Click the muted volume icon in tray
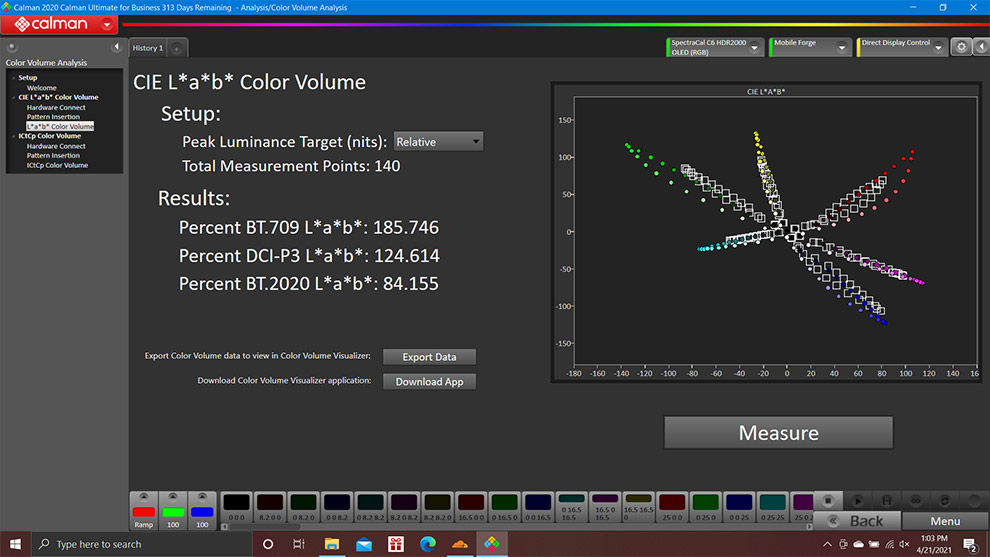This screenshot has width=990, height=557. pos(905,544)
